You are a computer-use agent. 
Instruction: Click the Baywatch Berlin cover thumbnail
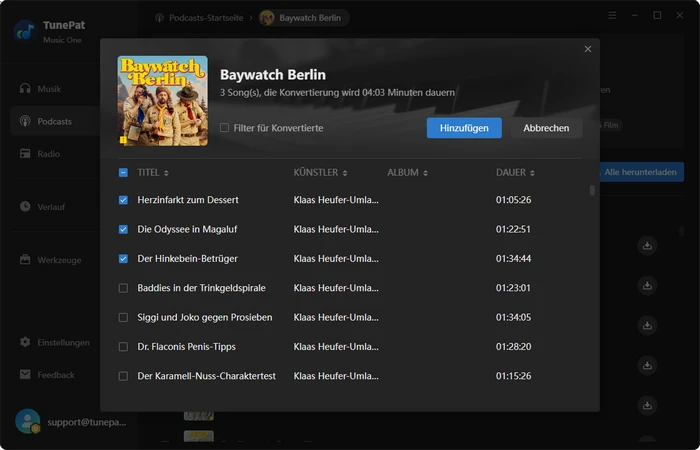point(162,101)
